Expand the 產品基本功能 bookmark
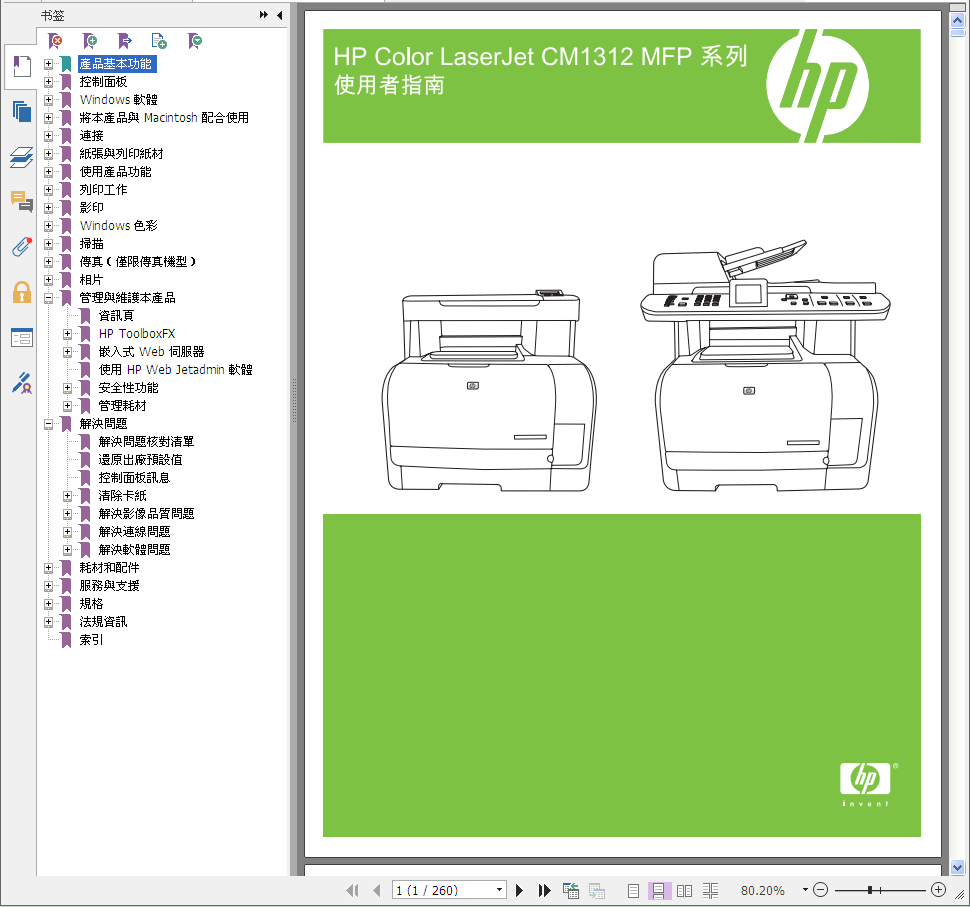This screenshot has width=970, height=907. [x=48, y=64]
